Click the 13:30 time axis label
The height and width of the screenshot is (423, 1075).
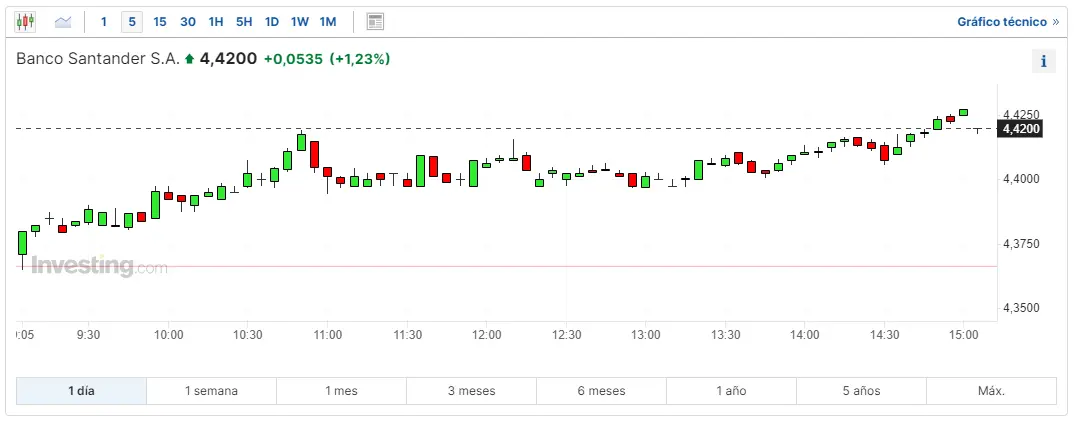click(x=725, y=335)
